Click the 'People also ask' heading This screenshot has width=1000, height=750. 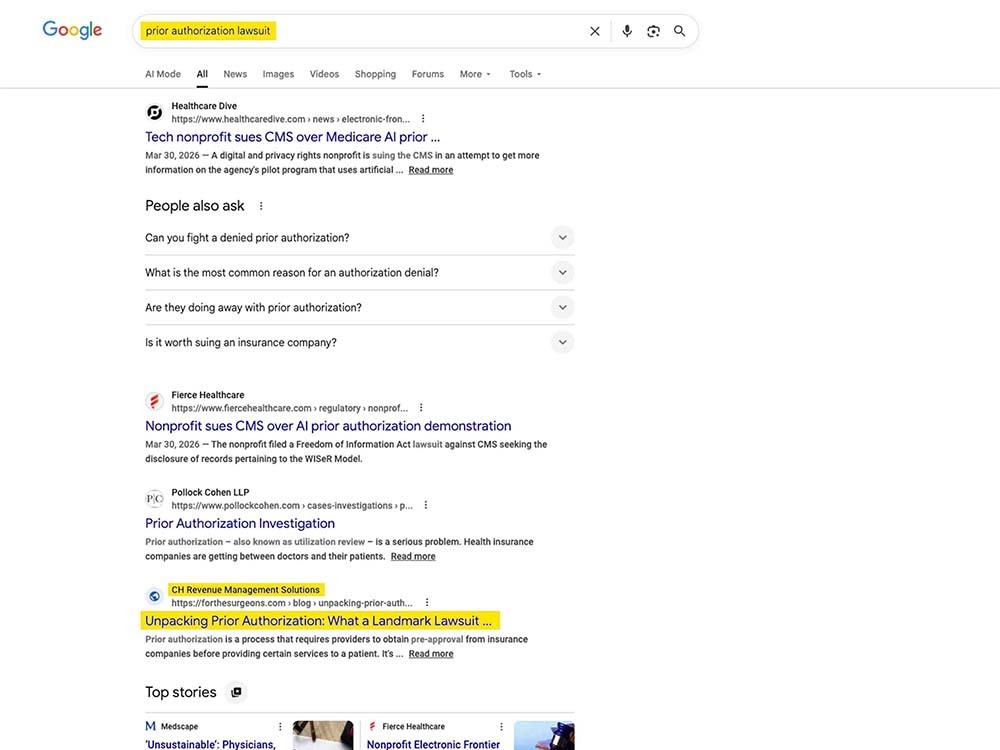point(195,206)
